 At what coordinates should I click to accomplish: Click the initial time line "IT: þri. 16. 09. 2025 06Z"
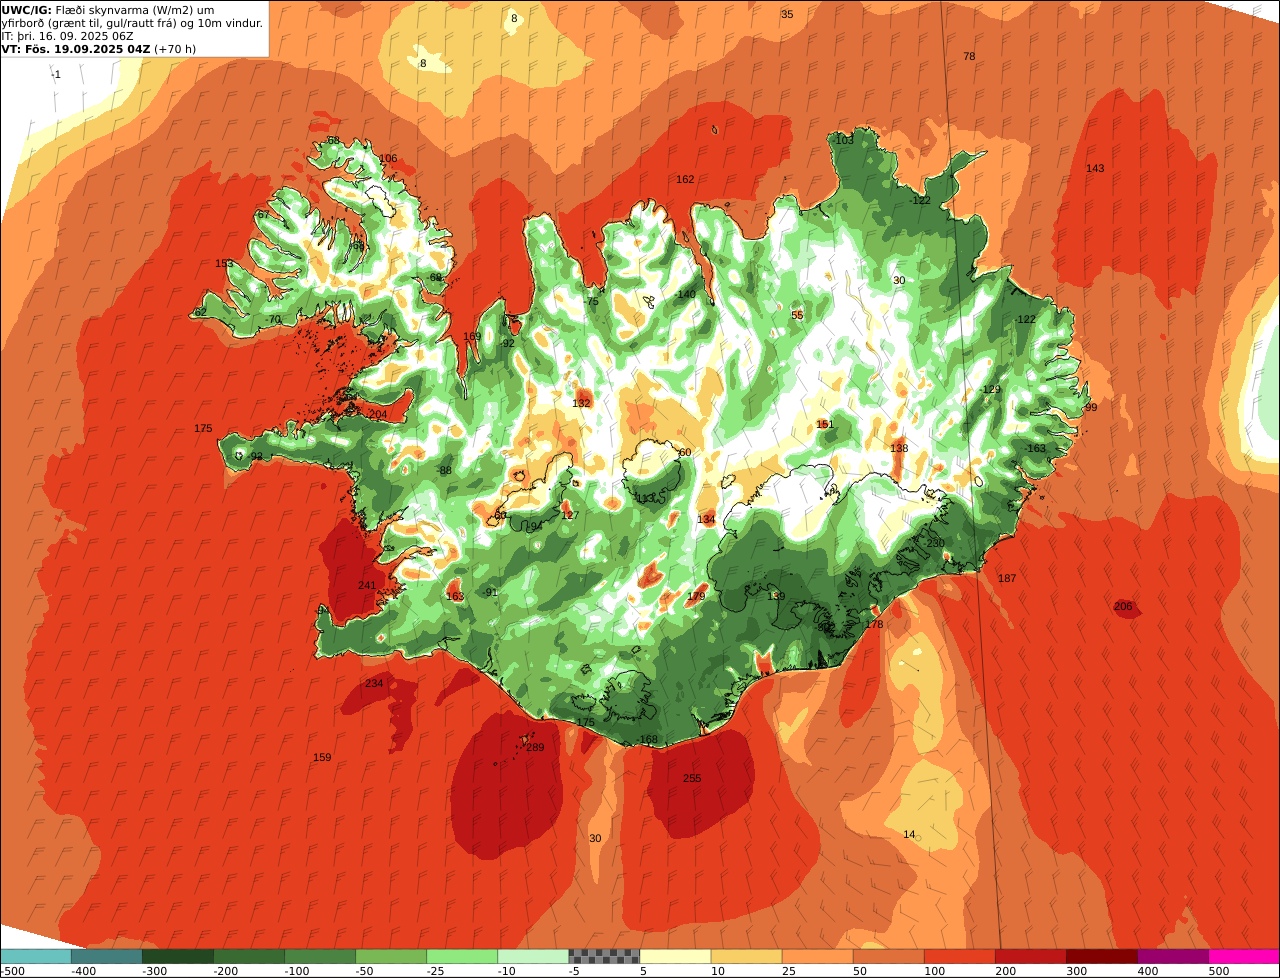(67, 36)
